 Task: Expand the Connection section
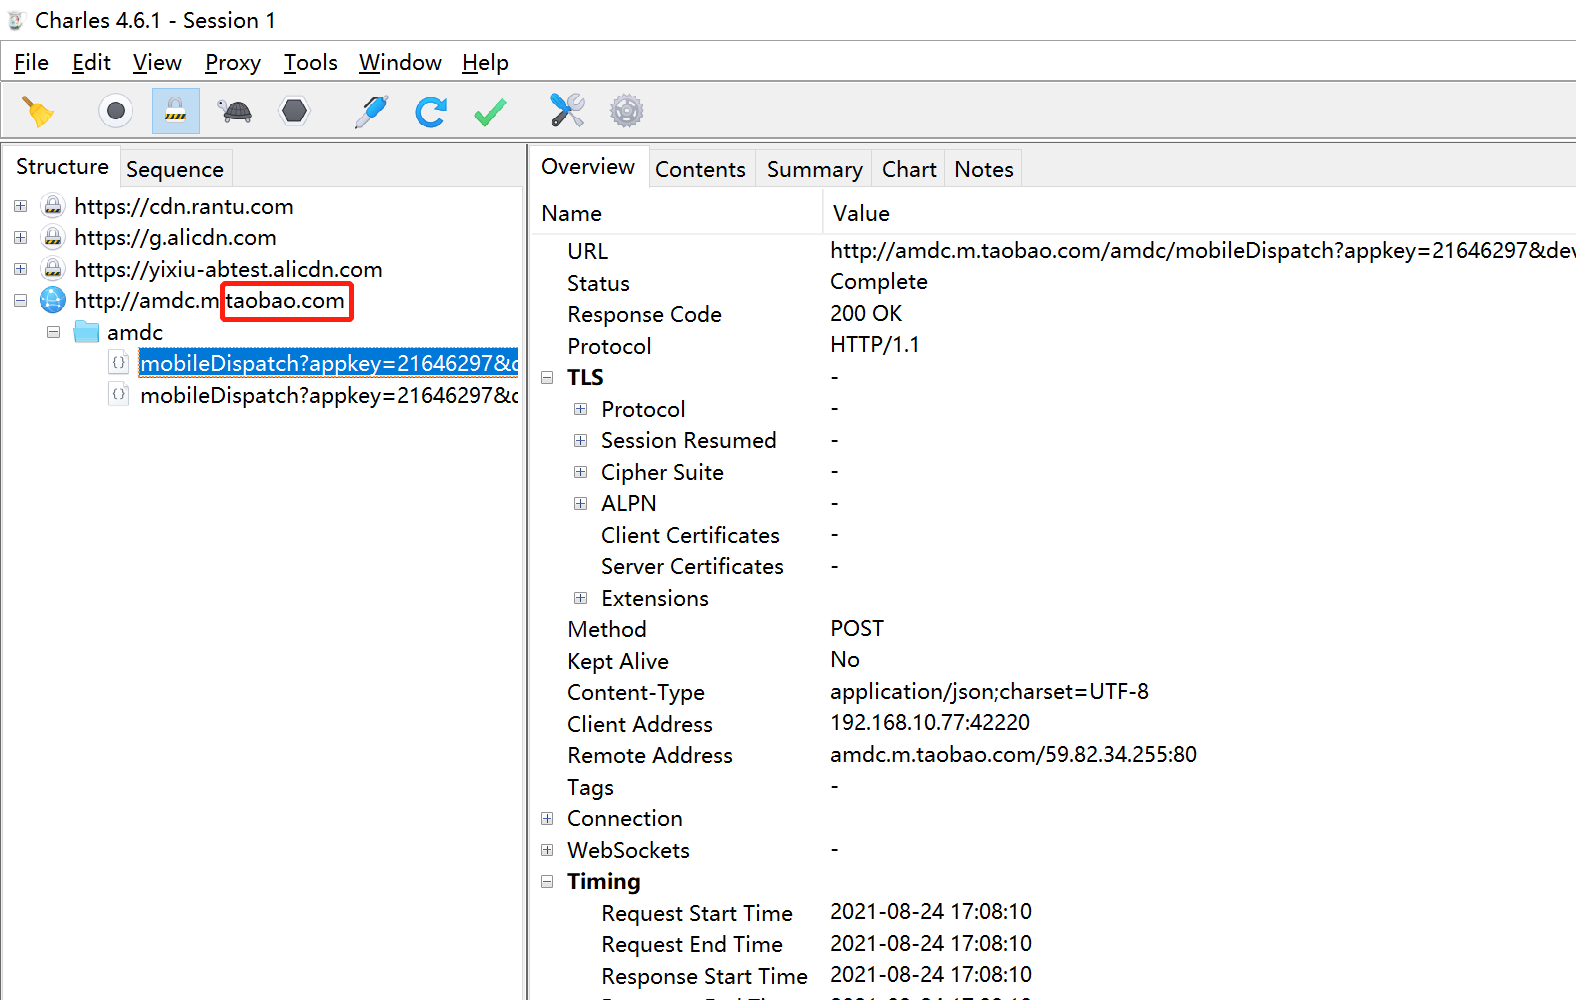click(547, 818)
